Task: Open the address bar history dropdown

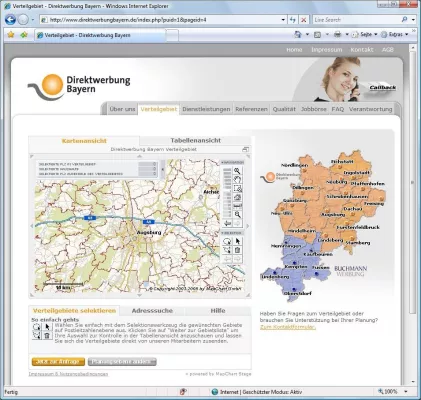Action: pos(283,20)
